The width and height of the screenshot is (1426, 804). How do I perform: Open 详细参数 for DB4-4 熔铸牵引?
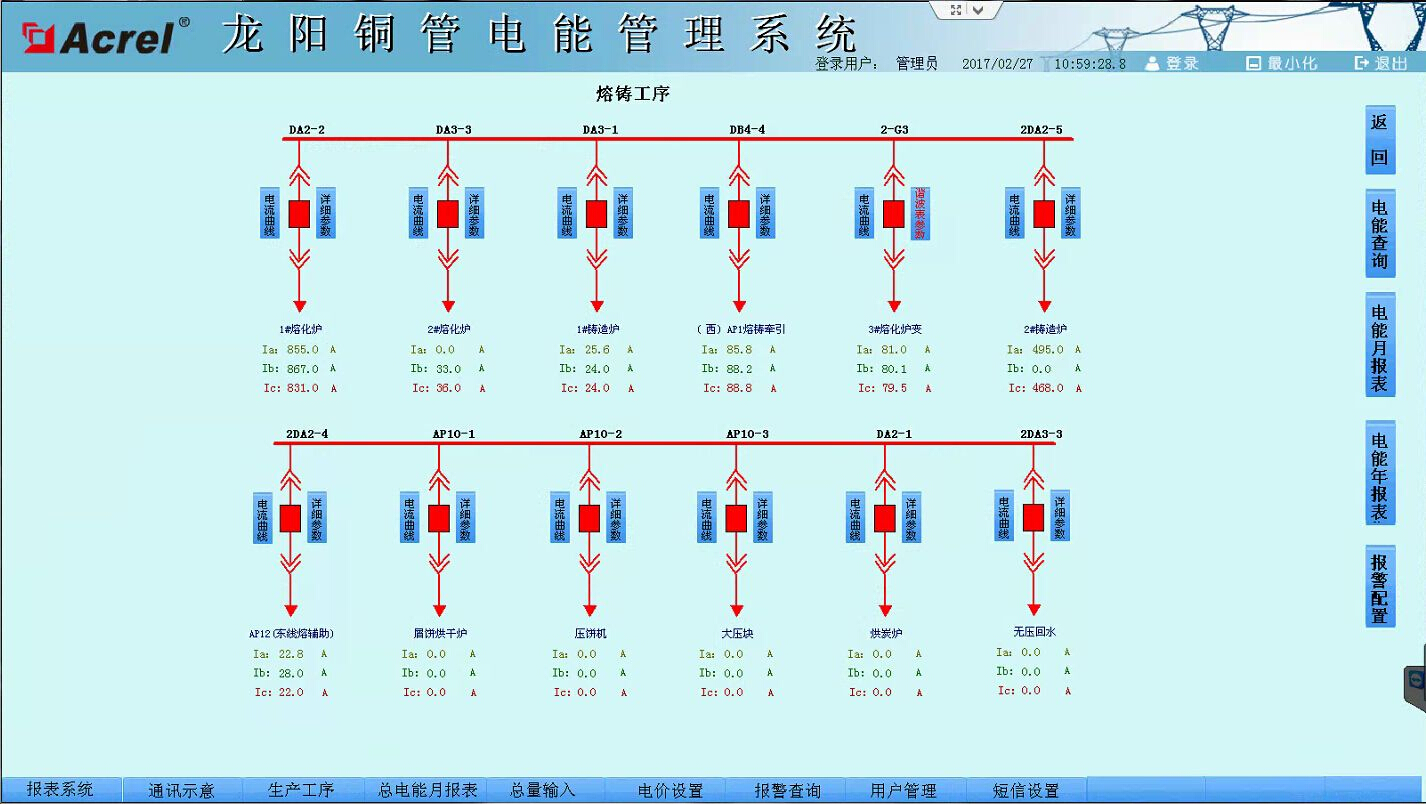point(765,213)
